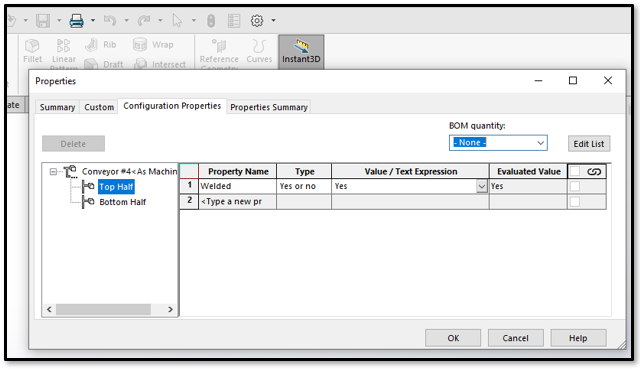This screenshot has height=369, width=640.
Task: Toggle the Instant3D button
Action: (x=301, y=51)
